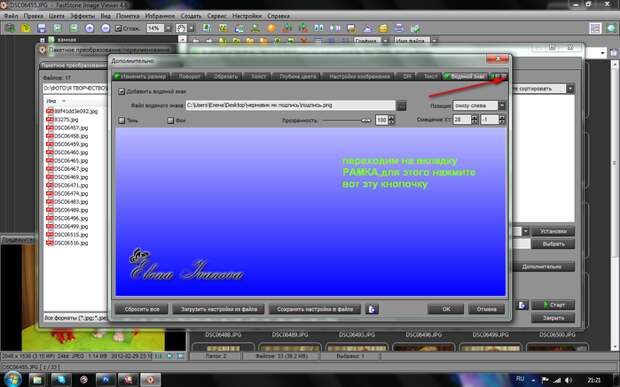The height and width of the screenshot is (387, 620).
Task: Click the volume speaker tray icon
Action: [x=568, y=380]
